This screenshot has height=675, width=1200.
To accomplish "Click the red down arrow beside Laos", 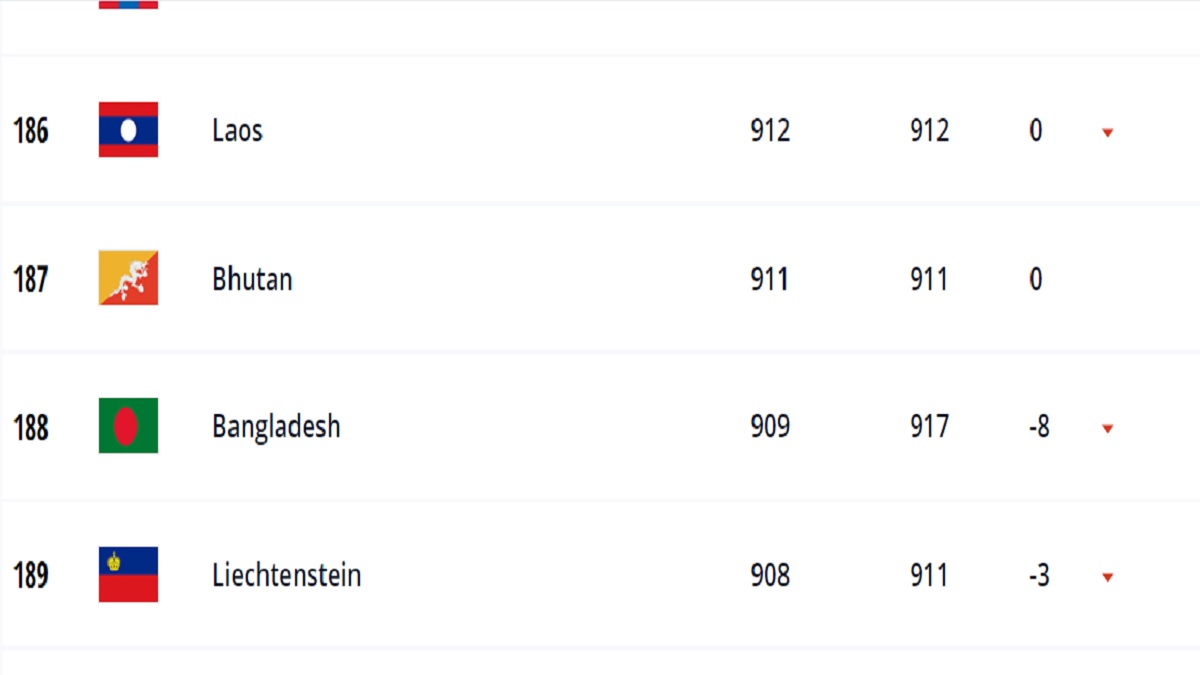I will pos(1107,132).
